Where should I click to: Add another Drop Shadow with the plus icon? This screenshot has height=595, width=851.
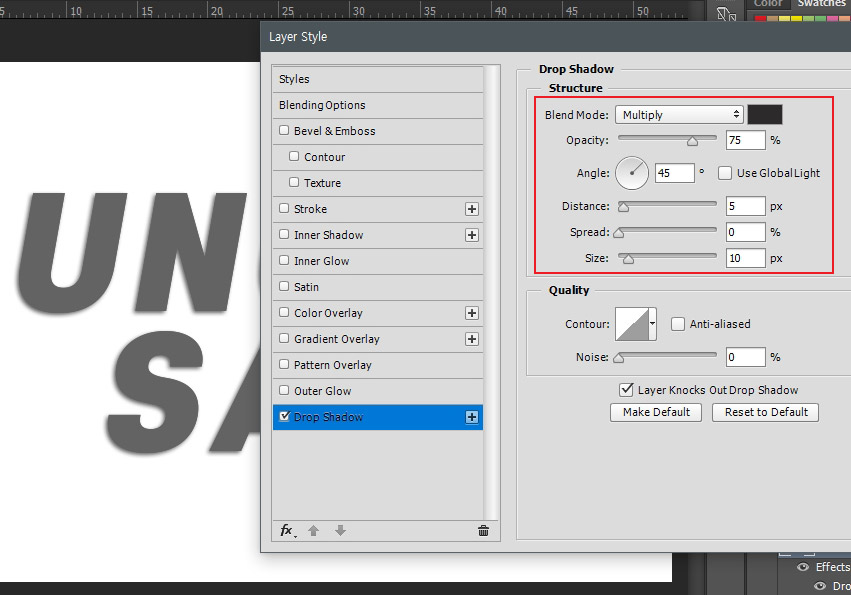472,417
